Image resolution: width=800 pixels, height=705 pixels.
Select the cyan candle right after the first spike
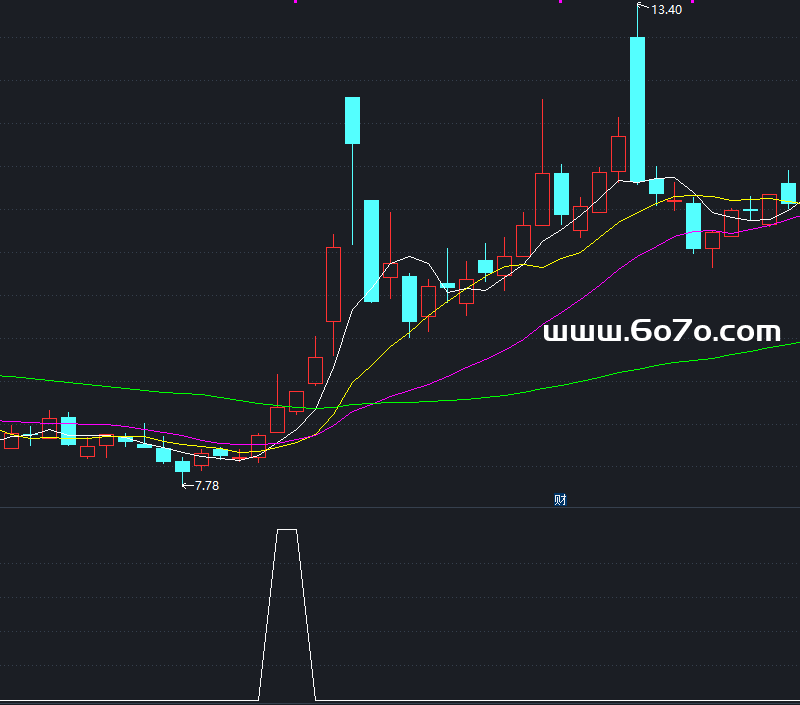[371, 250]
